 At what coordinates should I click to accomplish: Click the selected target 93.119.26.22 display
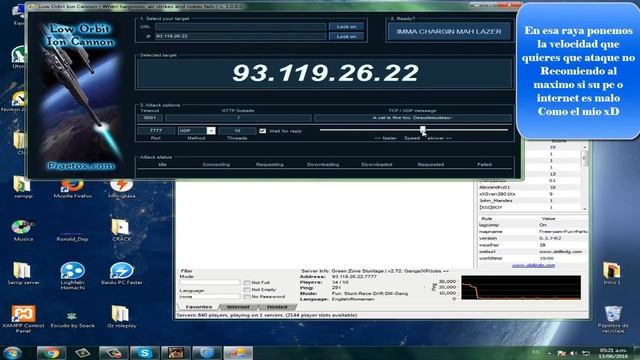[325, 73]
